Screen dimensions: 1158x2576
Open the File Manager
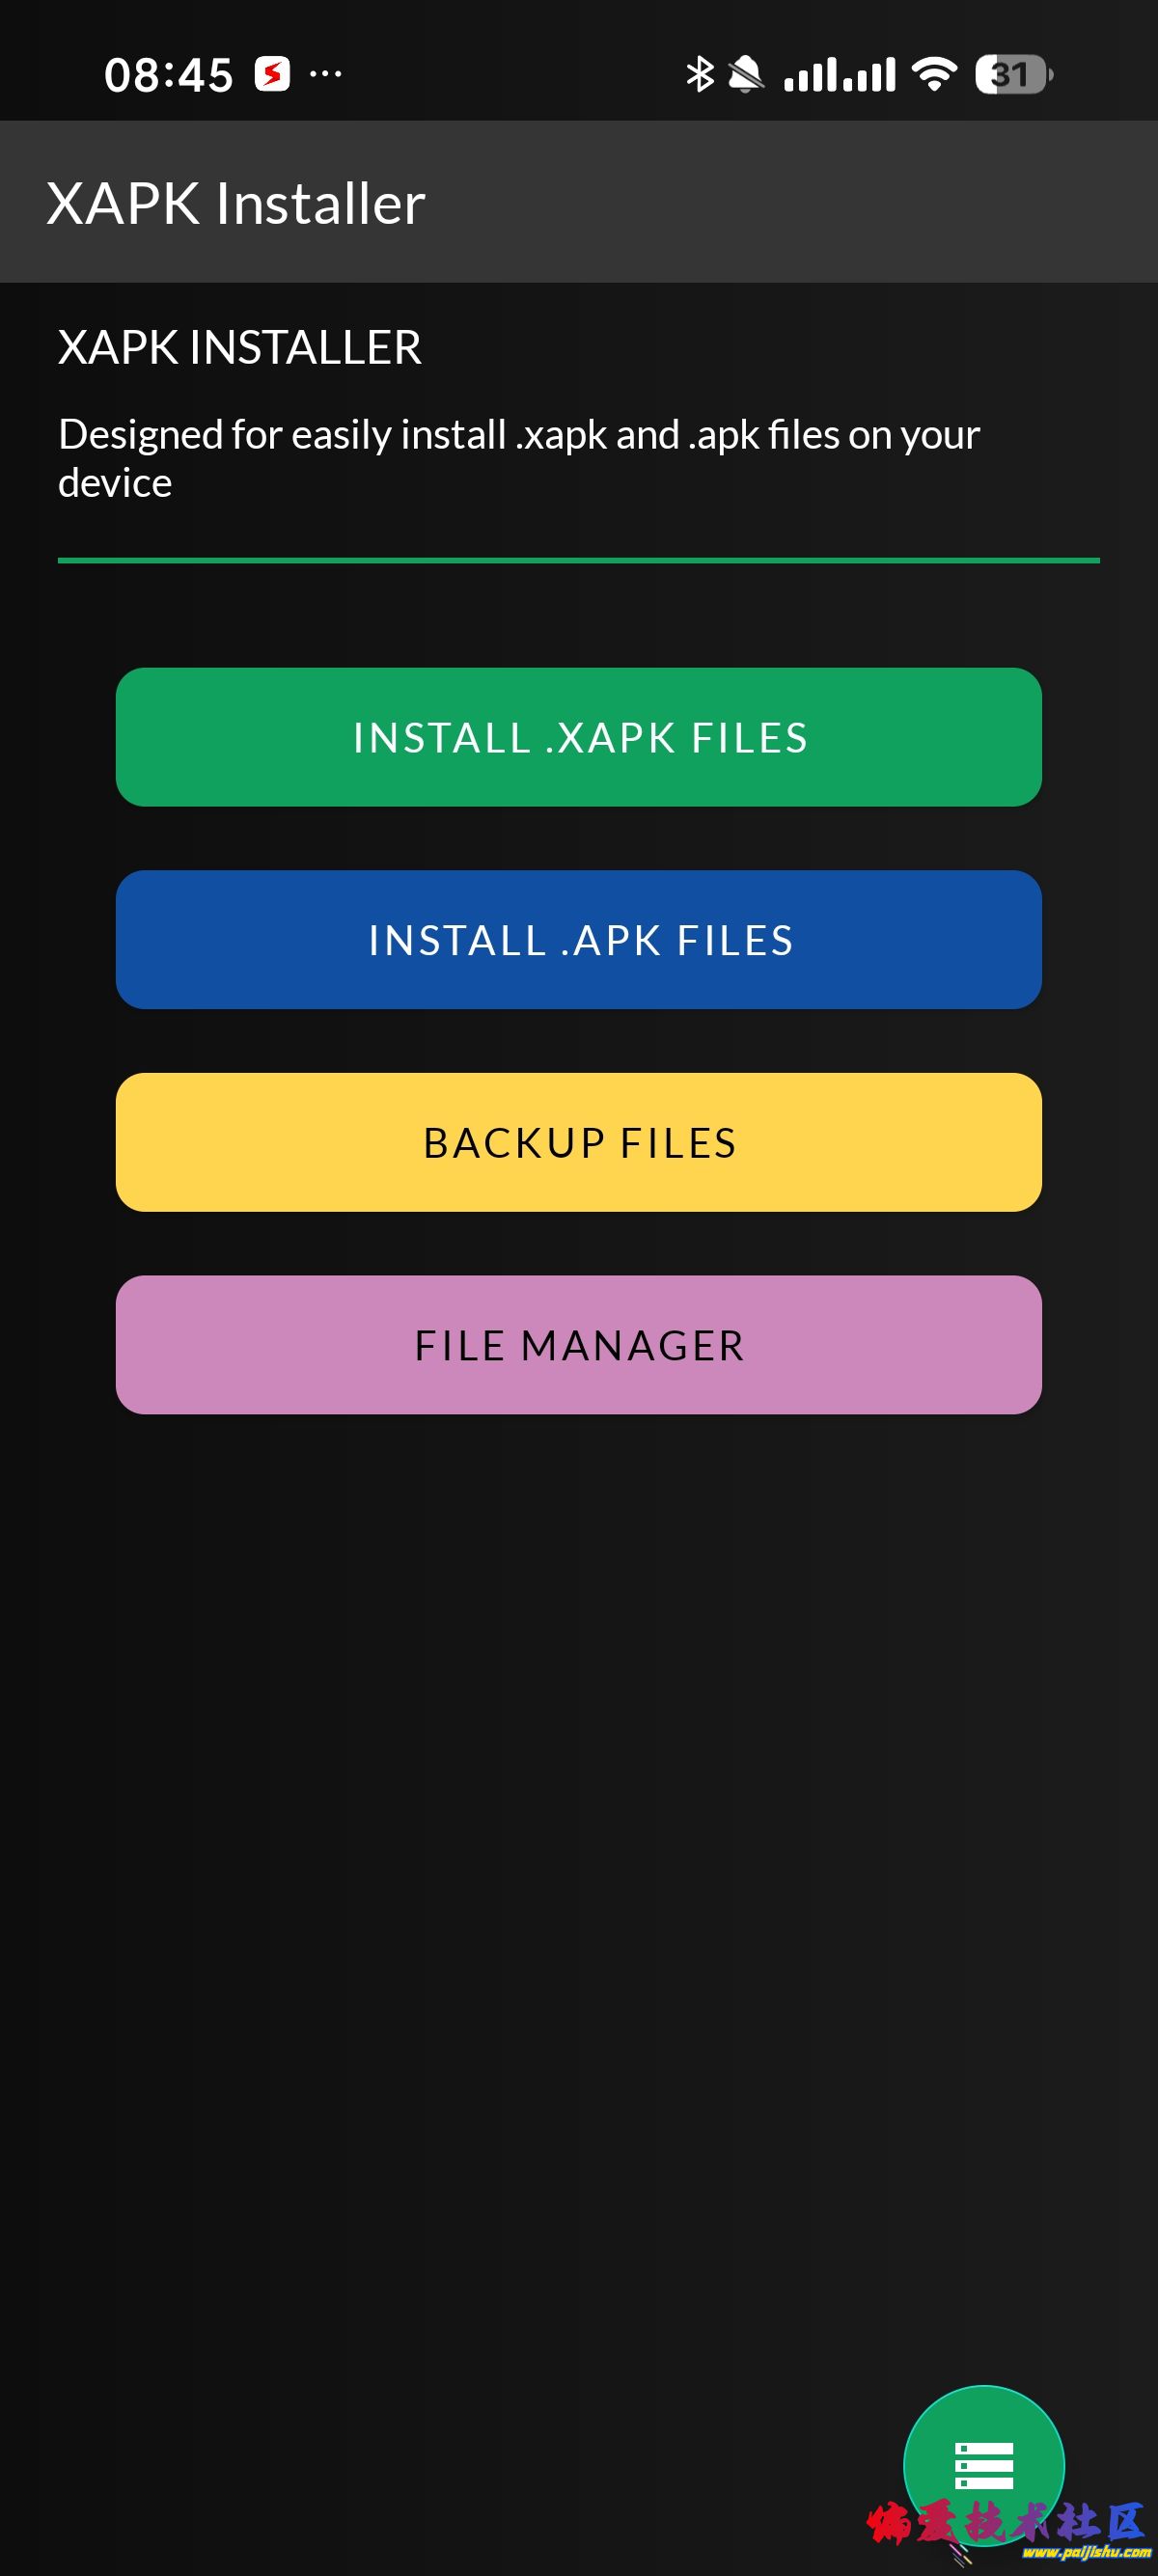[x=579, y=1345]
